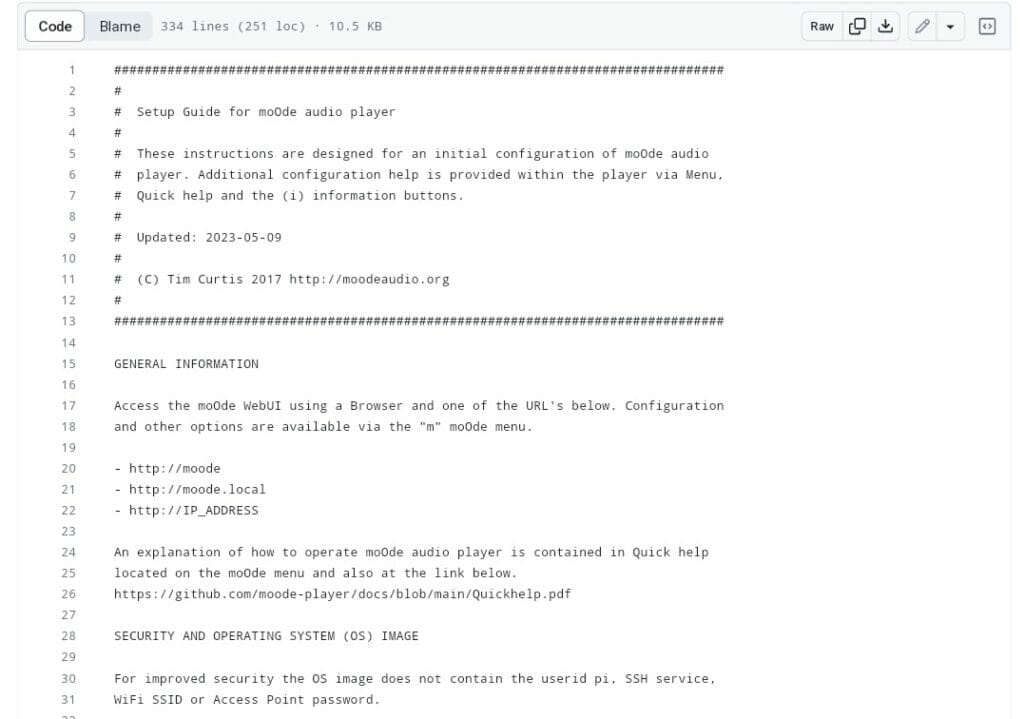The width and height of the screenshot is (1024, 719).
Task: Select line number 31
Action: (x=69, y=699)
